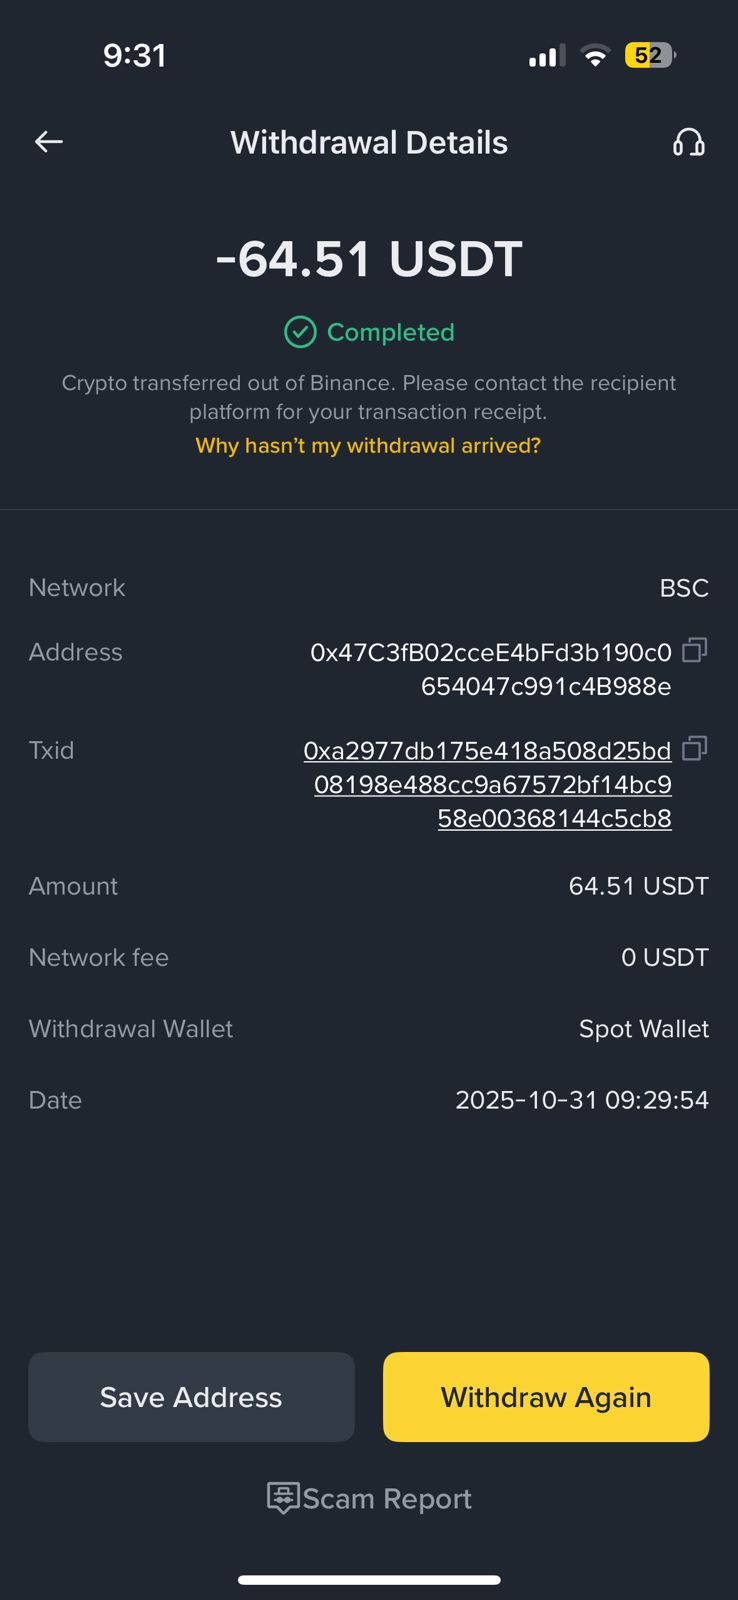Tap the Scam Report icon

[283, 1497]
